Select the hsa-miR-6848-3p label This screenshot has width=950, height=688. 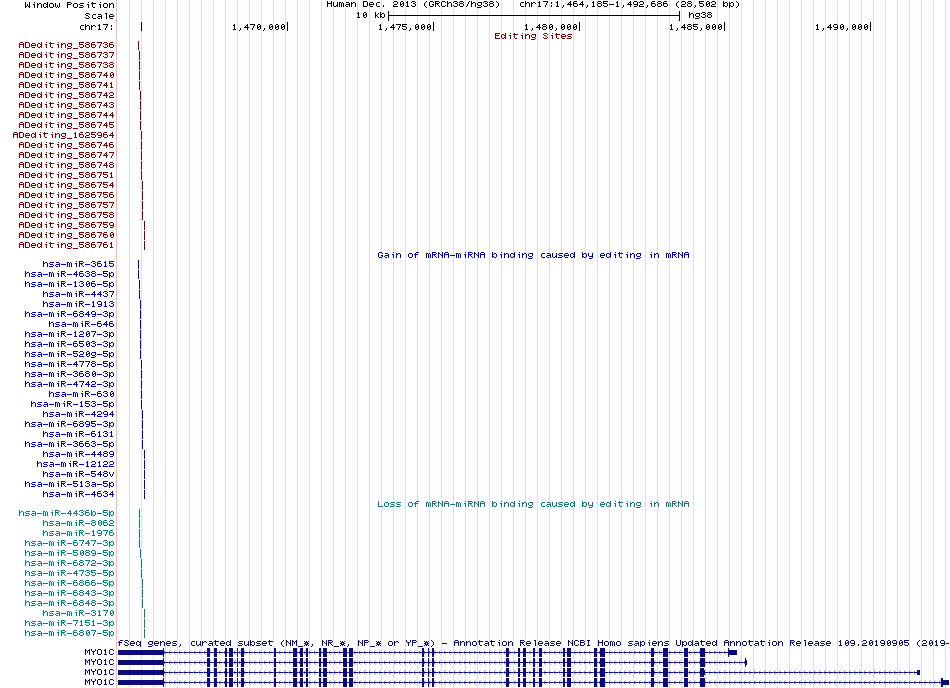pyautogui.click(x=69, y=603)
